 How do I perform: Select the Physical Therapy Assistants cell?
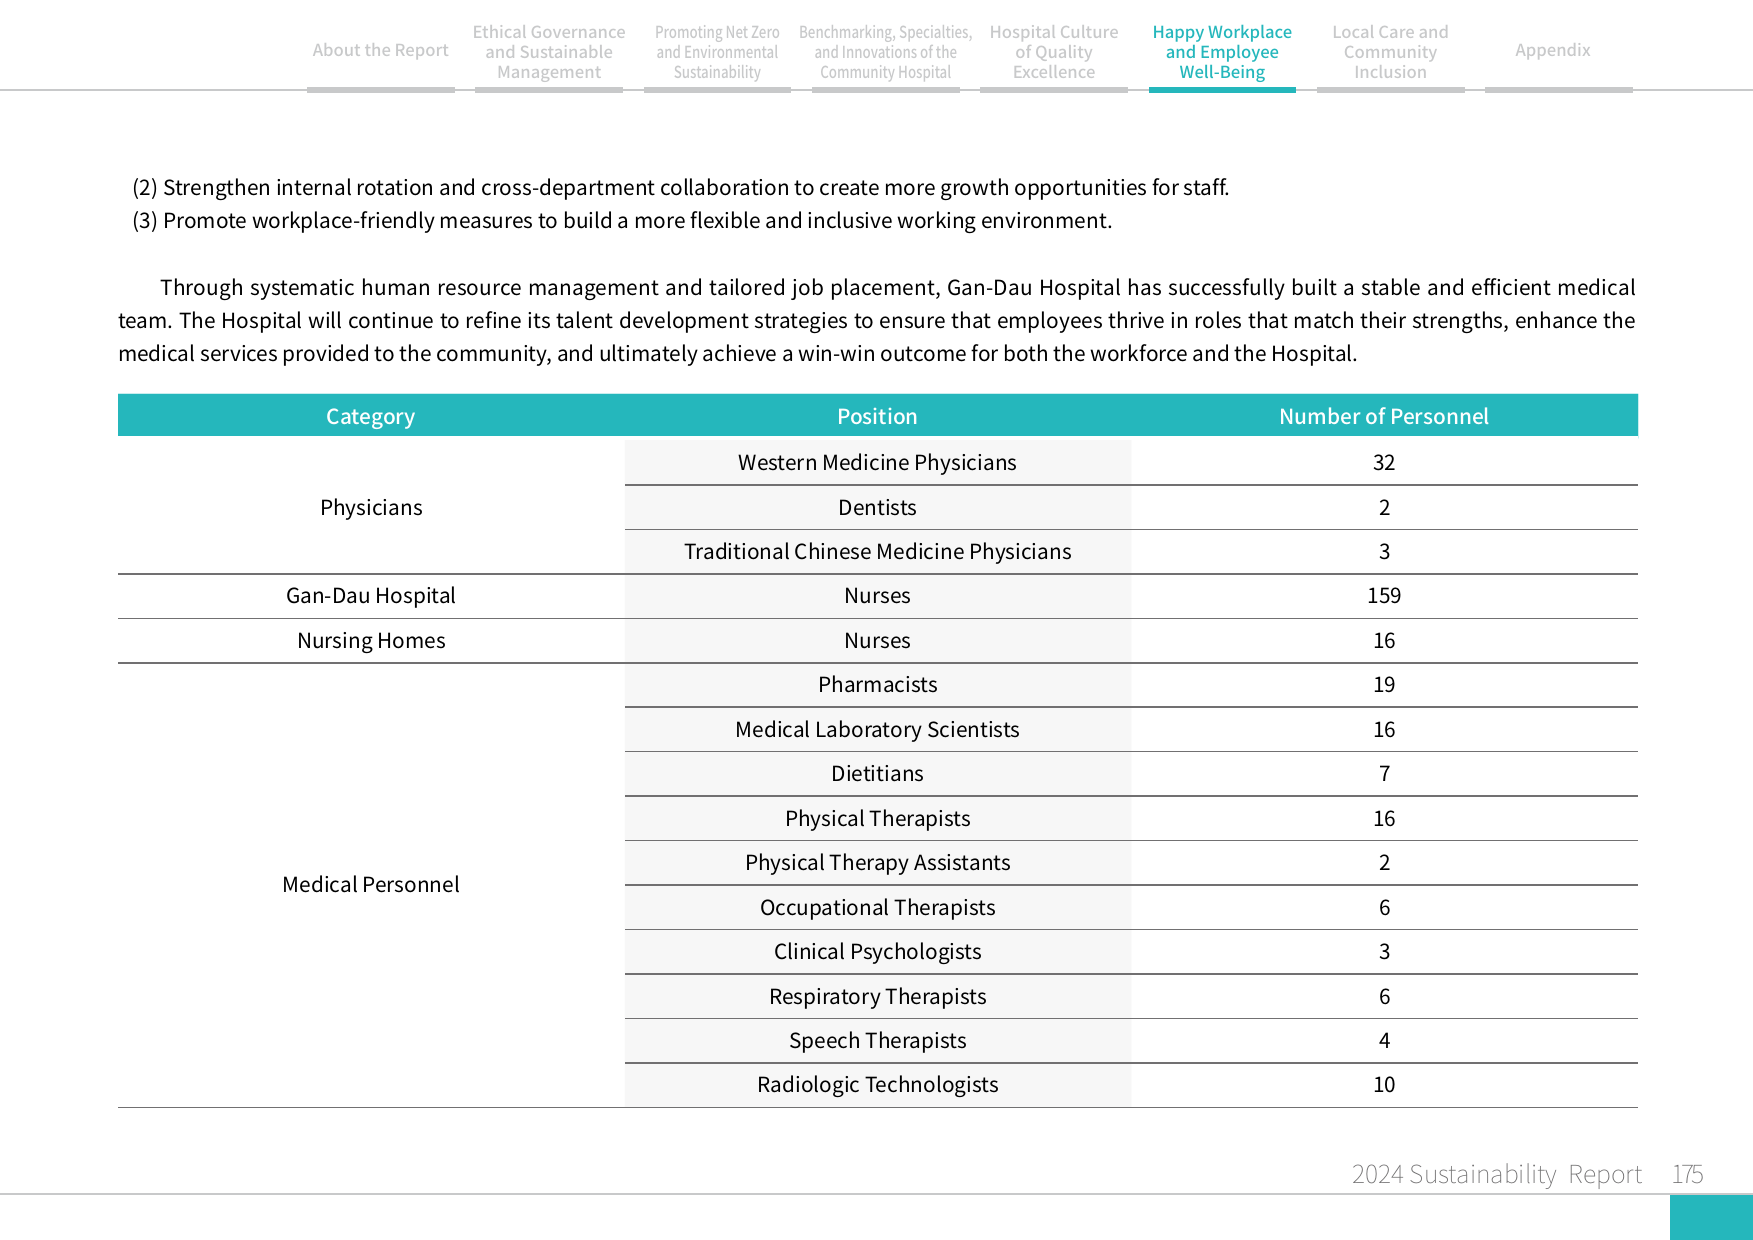click(x=877, y=863)
